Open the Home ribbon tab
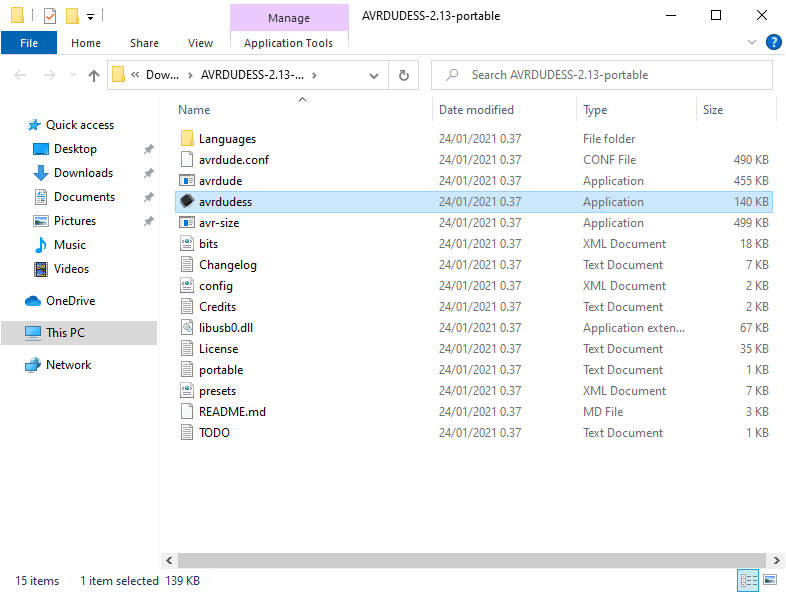Viewport: 786px width, 593px height. pyautogui.click(x=86, y=43)
